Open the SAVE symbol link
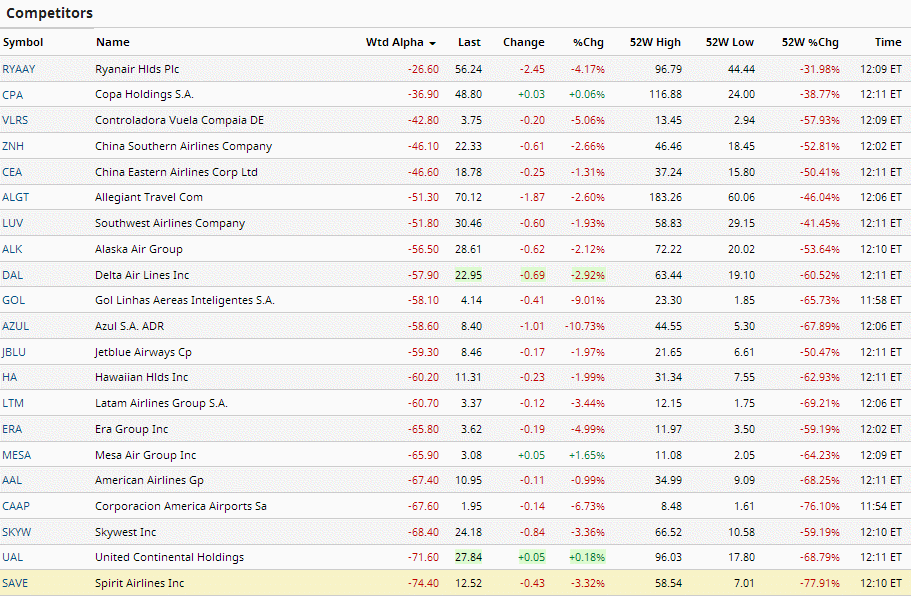This screenshot has width=911, height=596. tap(15, 583)
